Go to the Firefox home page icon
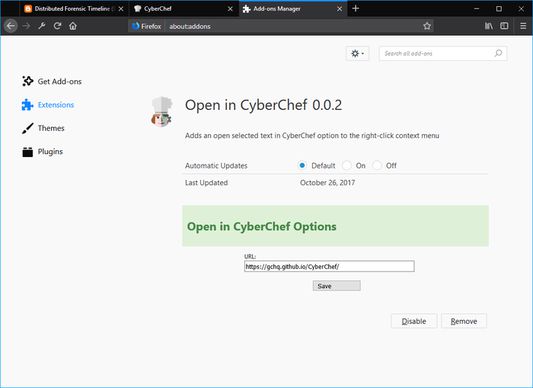 tap(73, 26)
